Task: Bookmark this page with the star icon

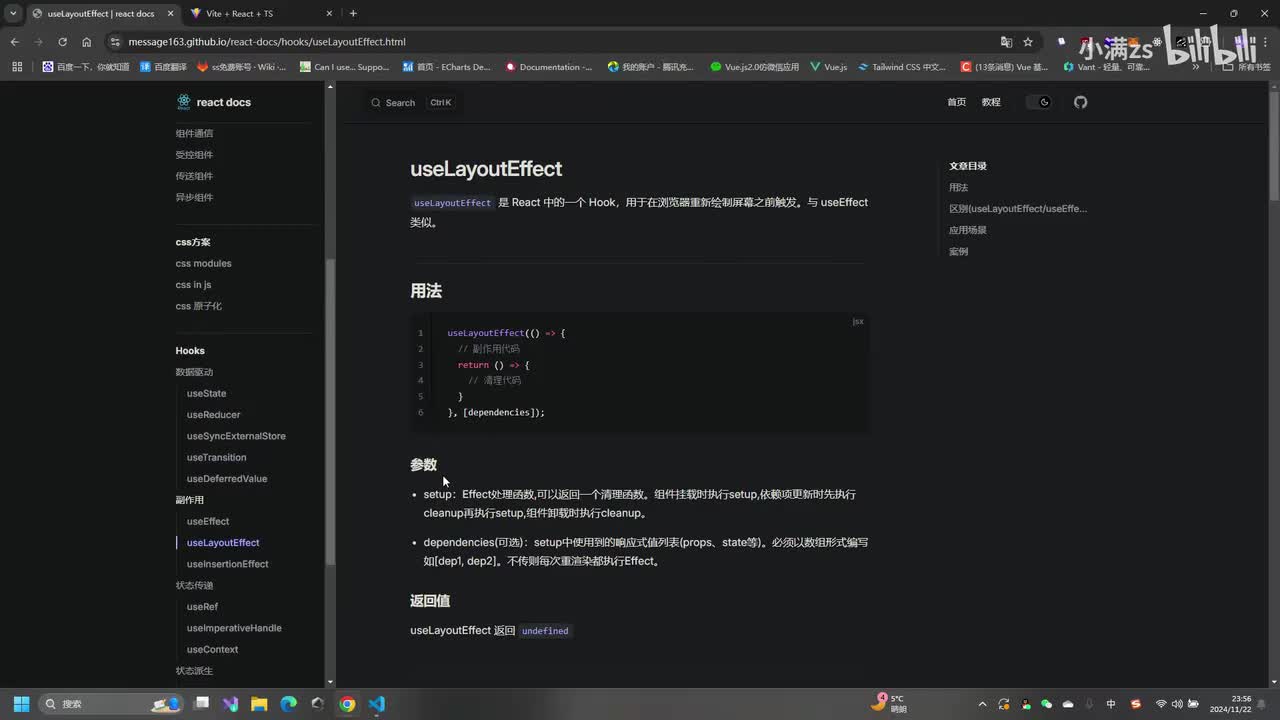Action: 1028,42
